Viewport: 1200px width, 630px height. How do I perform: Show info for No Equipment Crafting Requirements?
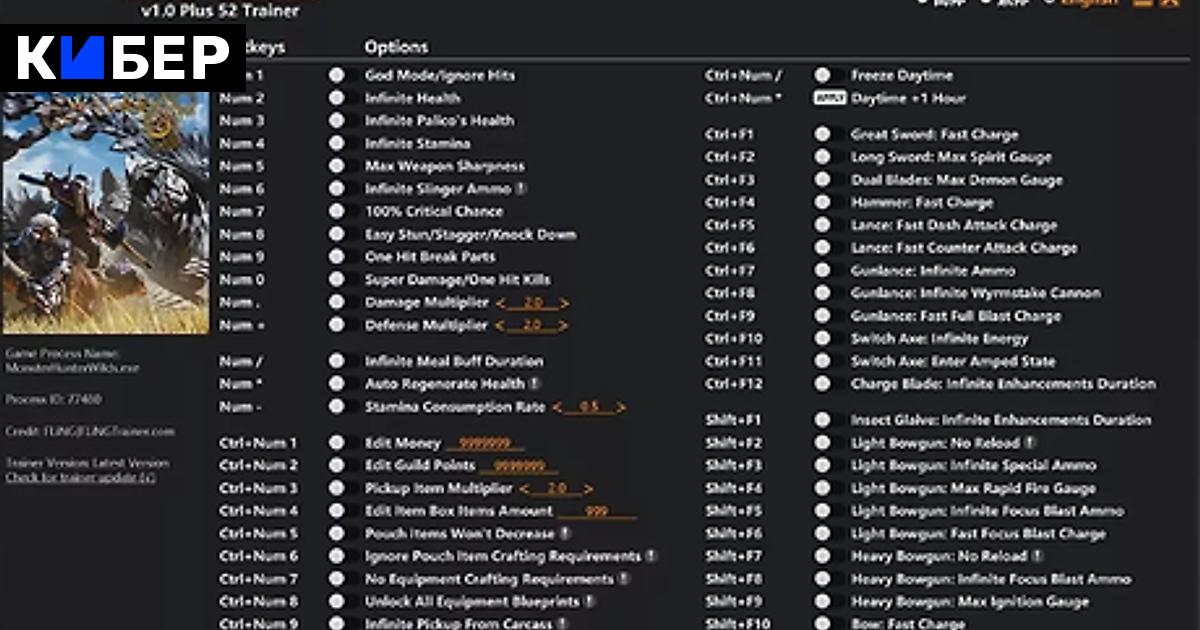[x=624, y=579]
